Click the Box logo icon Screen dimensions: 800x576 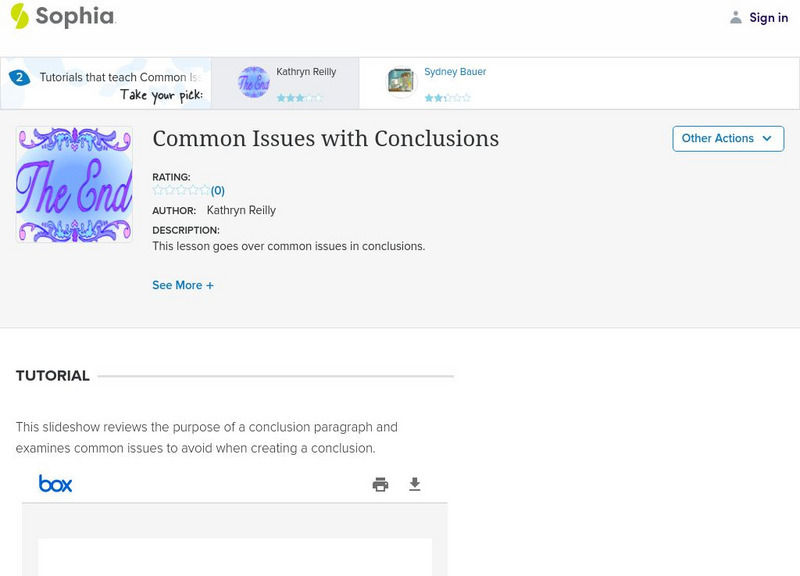[x=55, y=484]
